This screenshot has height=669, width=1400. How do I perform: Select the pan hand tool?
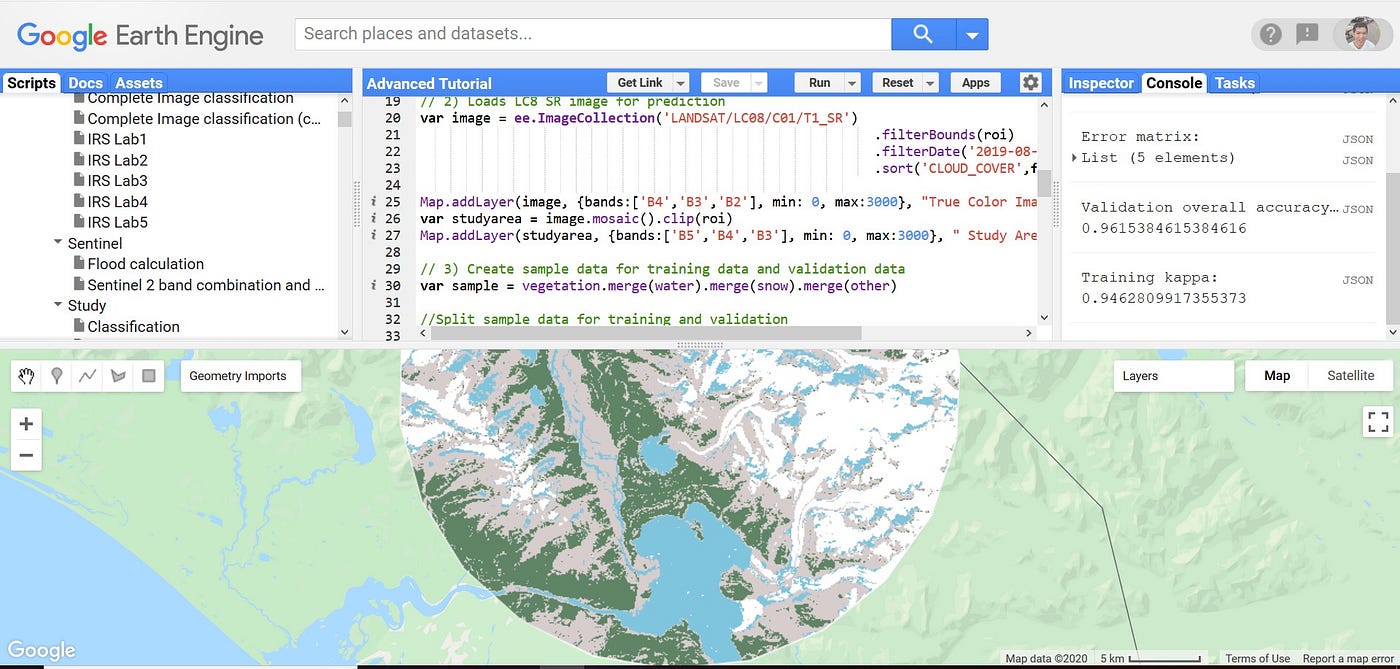point(26,375)
